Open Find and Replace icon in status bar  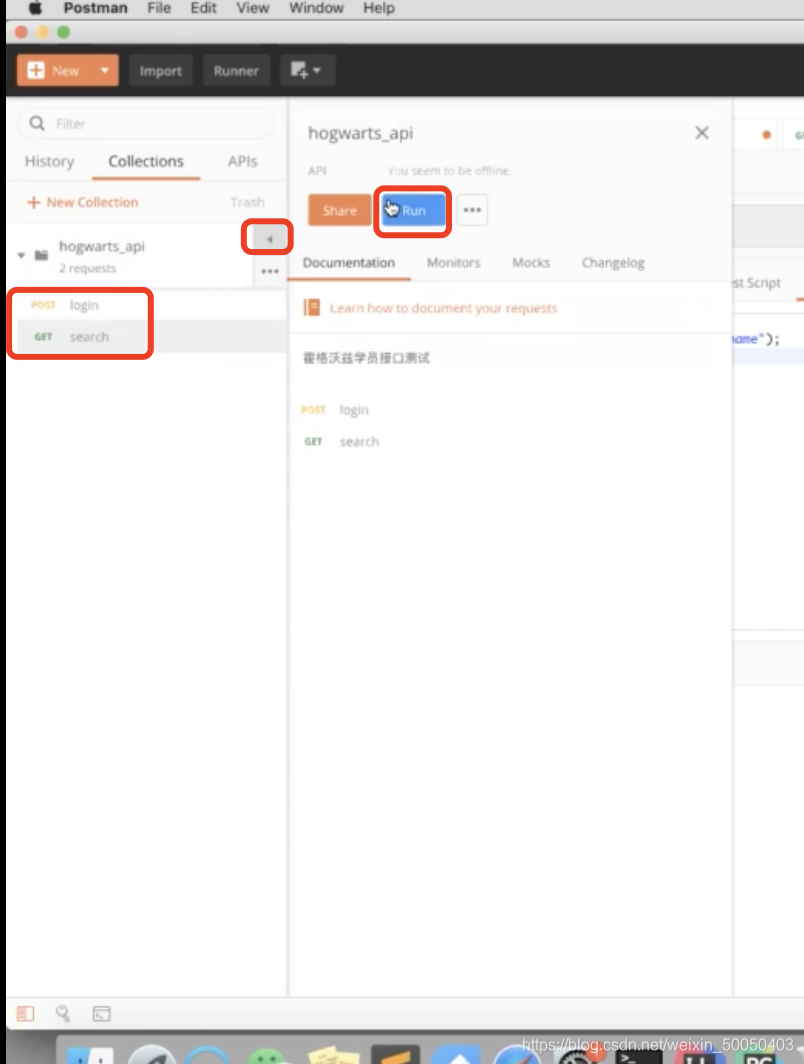[63, 1014]
